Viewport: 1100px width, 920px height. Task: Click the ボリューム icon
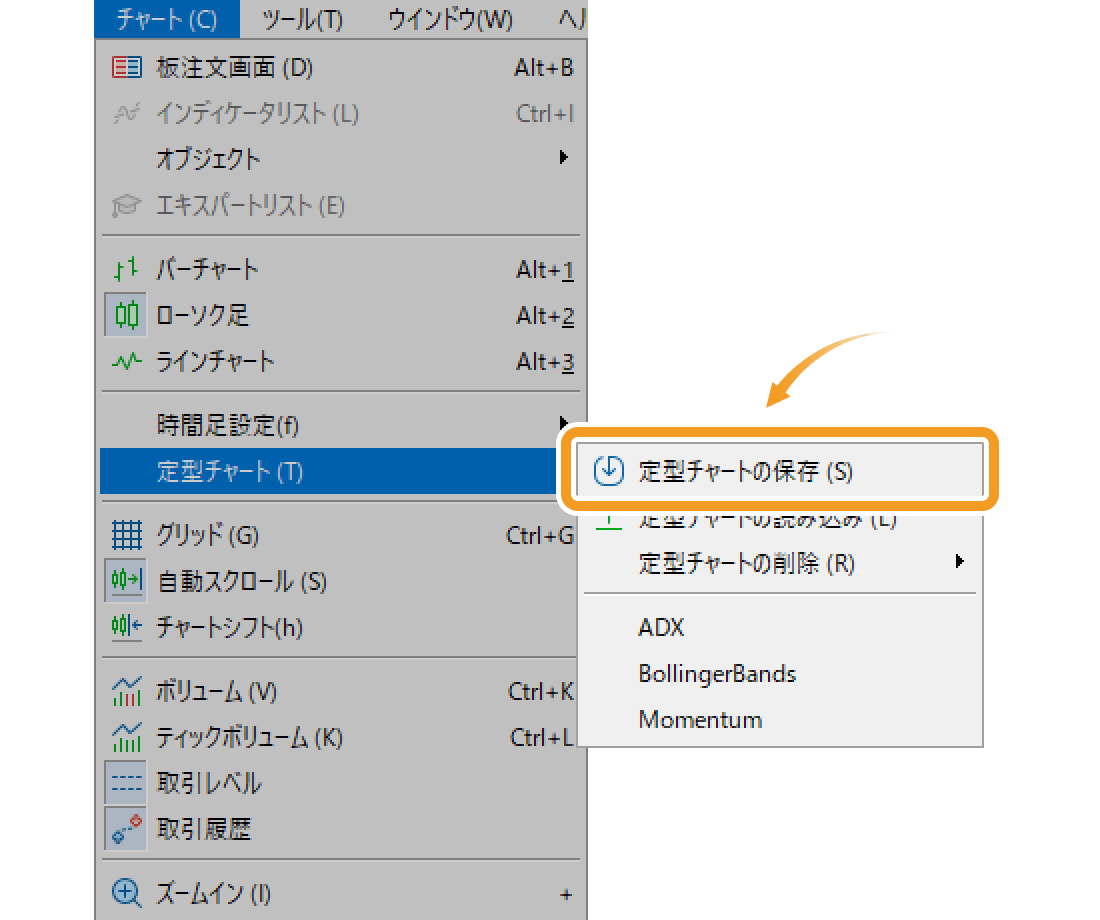126,691
